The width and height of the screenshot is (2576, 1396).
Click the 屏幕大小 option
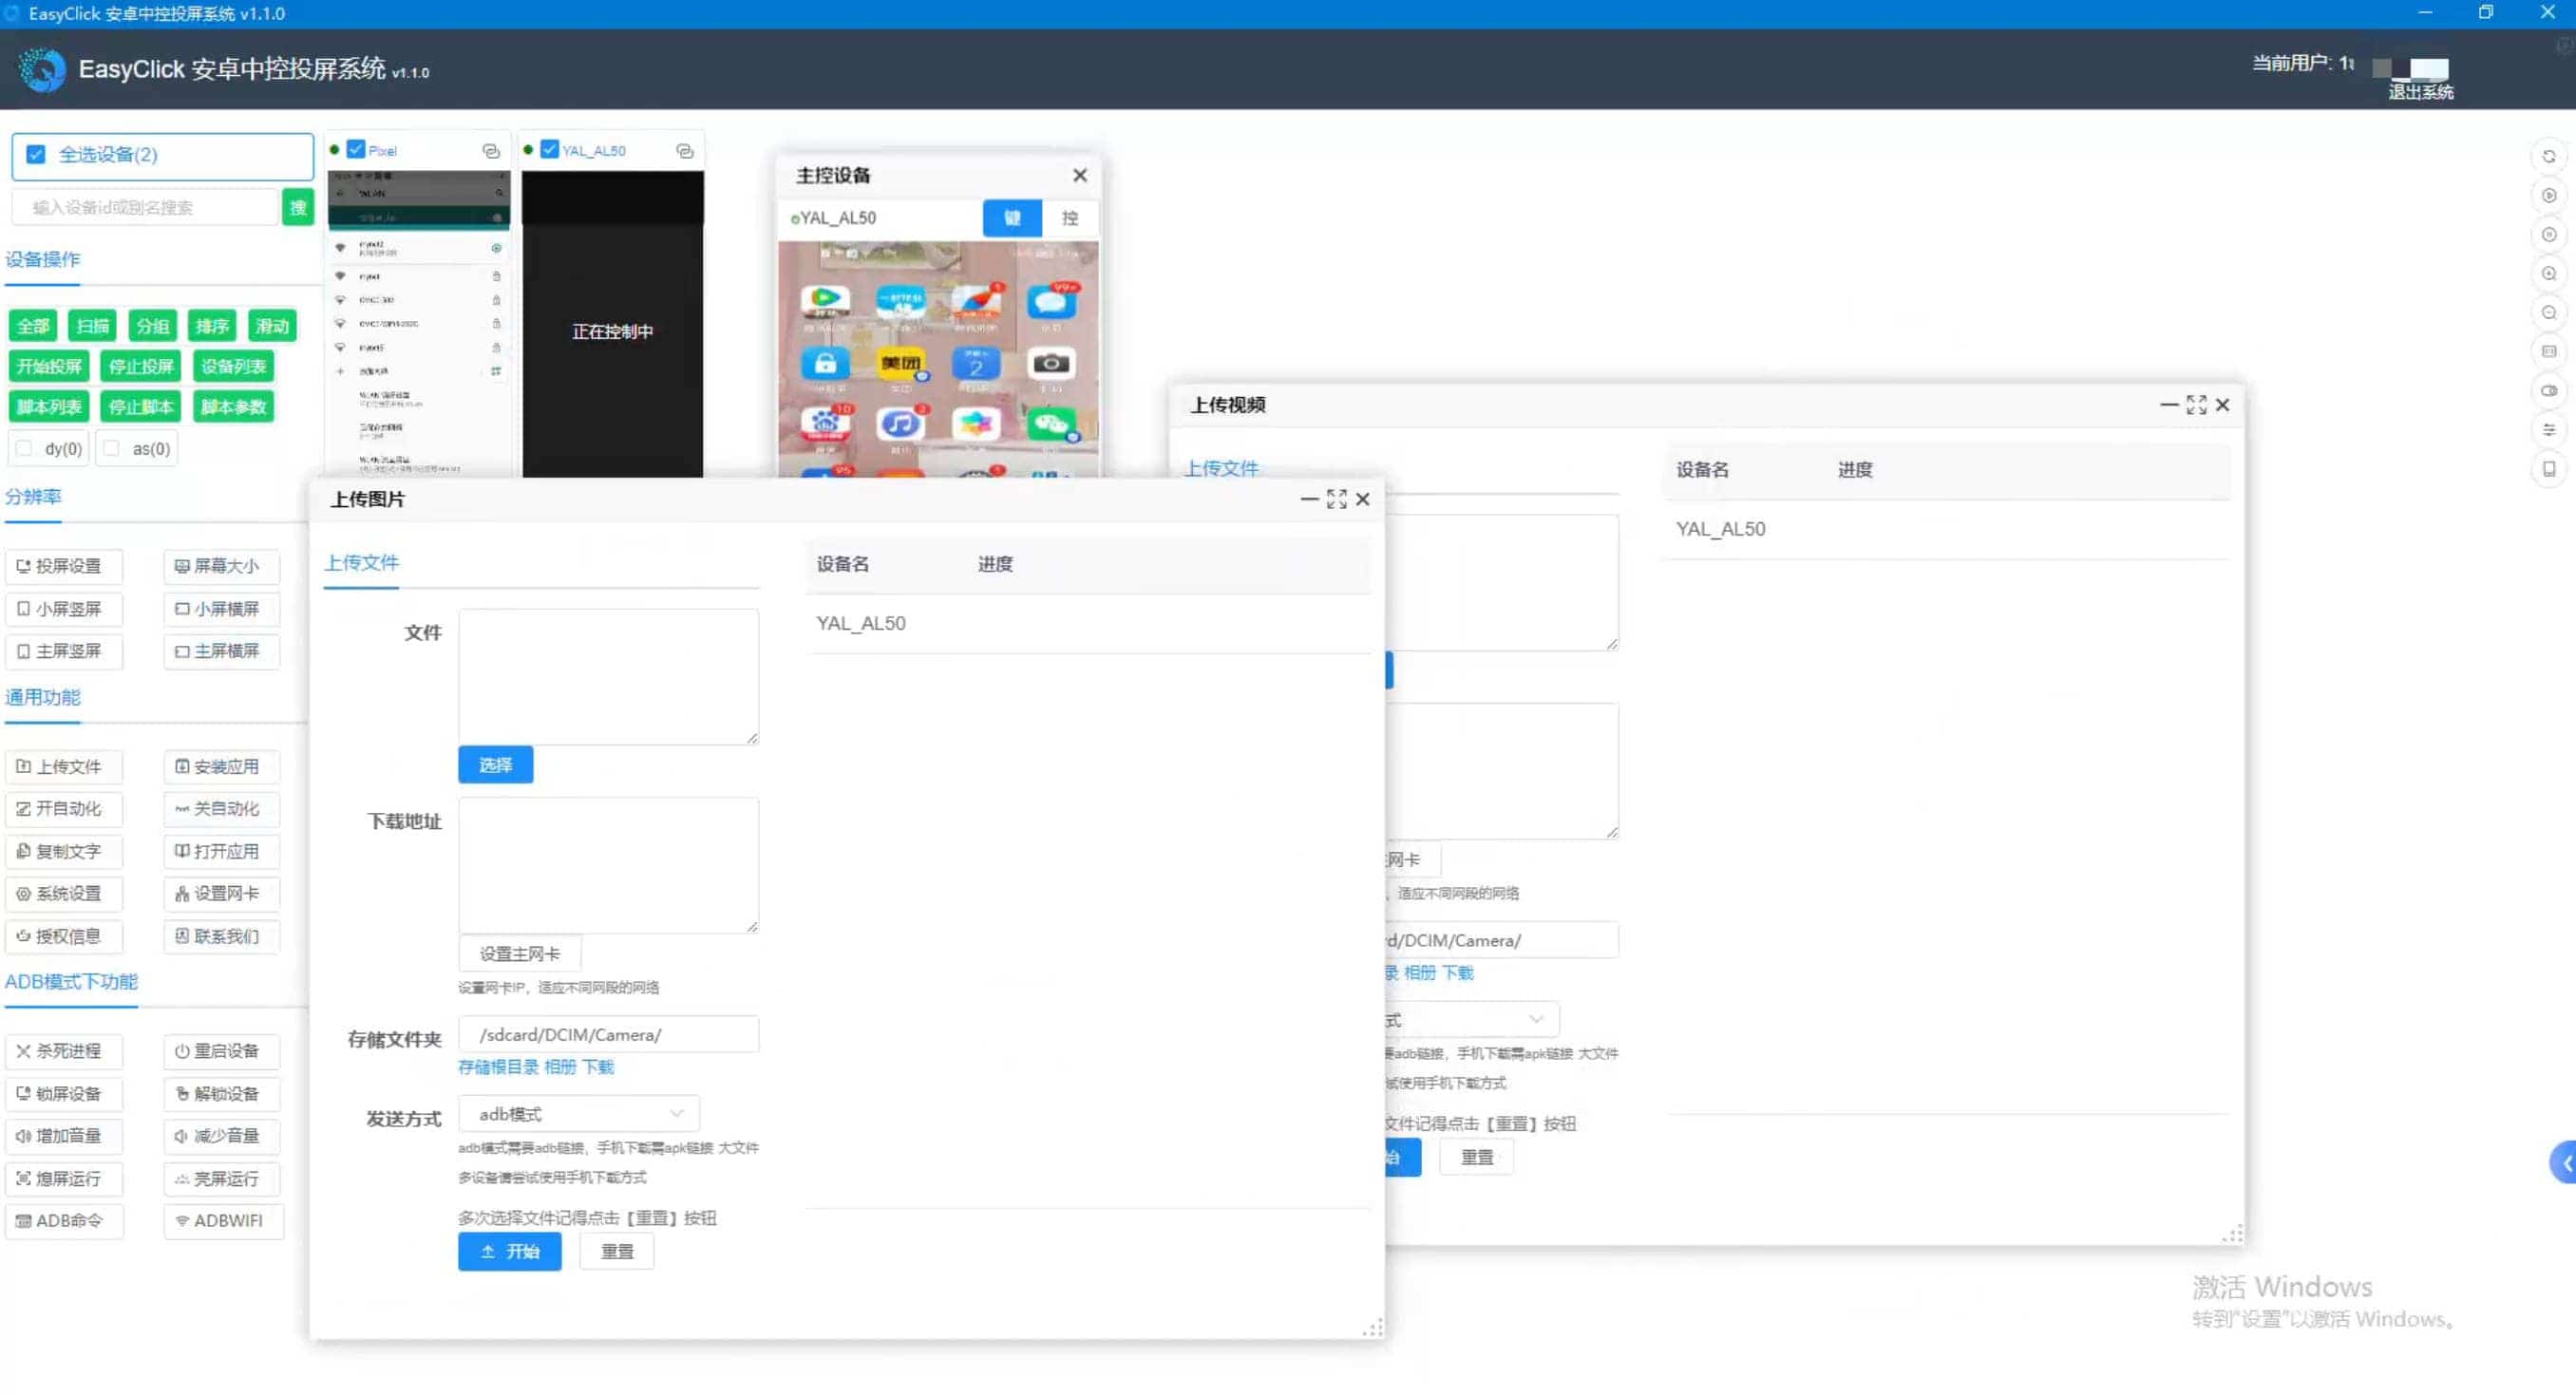point(221,566)
